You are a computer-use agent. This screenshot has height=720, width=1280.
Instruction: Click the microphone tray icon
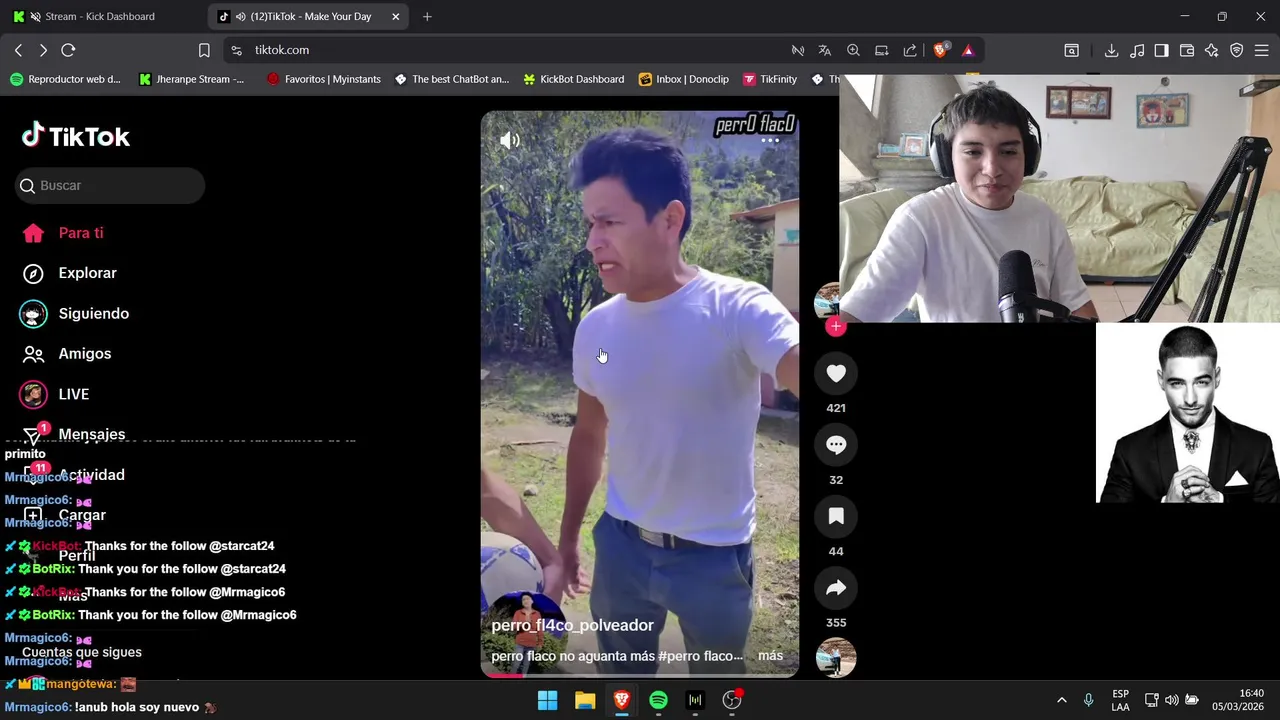[1088, 700]
